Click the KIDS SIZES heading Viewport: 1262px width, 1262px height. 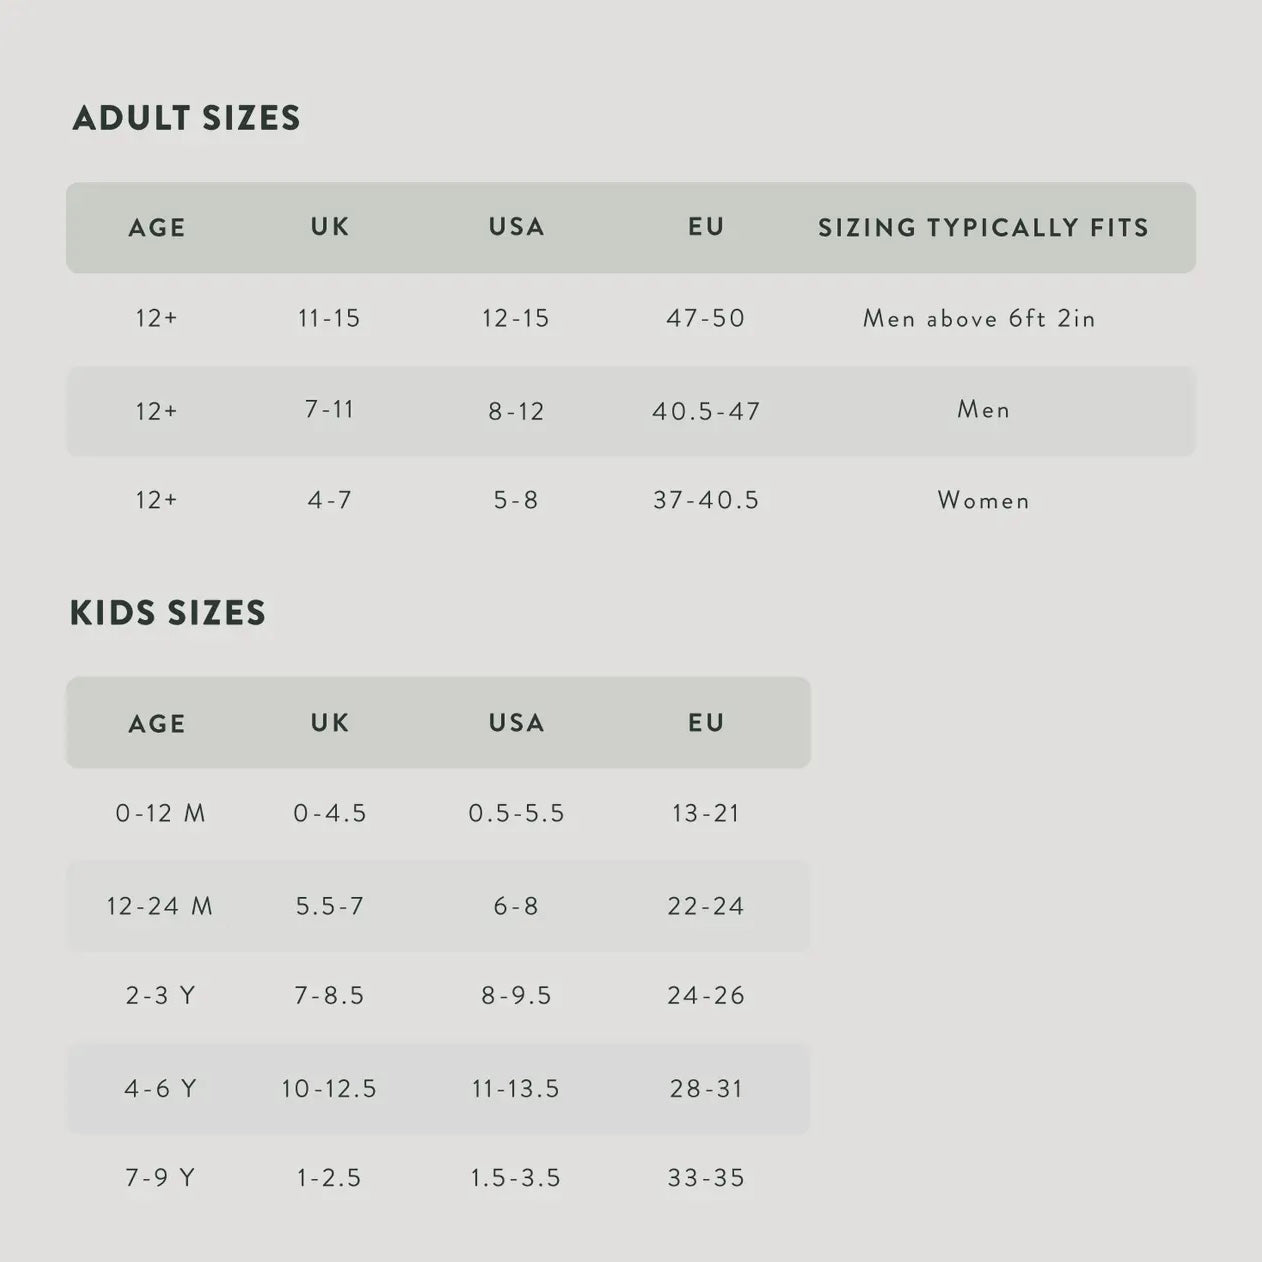tap(168, 613)
